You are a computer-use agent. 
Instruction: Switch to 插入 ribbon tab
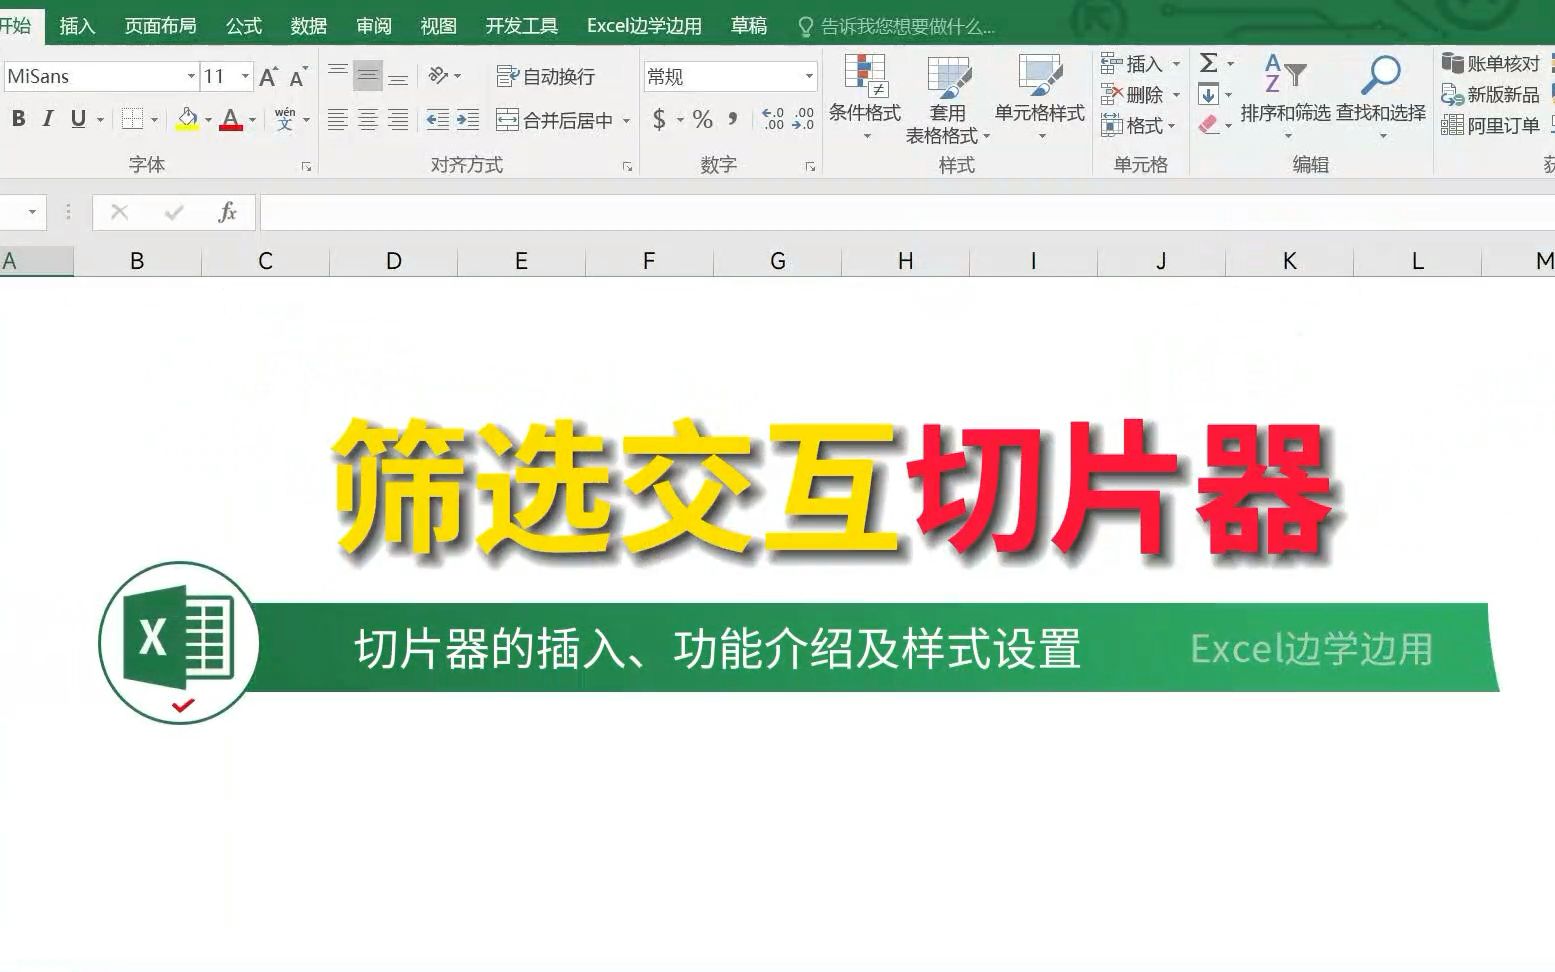(x=77, y=26)
